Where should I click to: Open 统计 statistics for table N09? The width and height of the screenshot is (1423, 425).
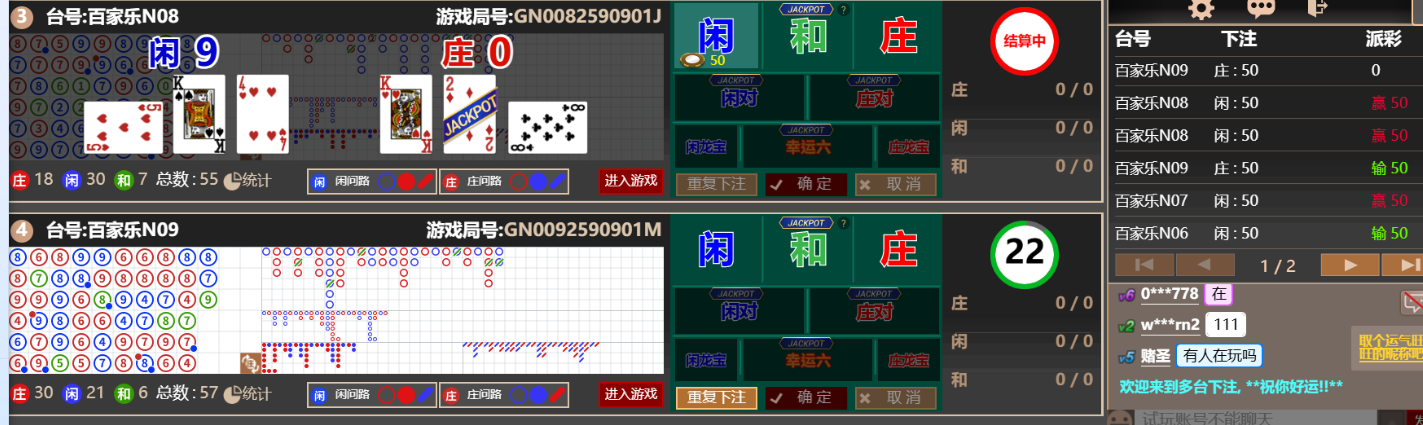247,394
